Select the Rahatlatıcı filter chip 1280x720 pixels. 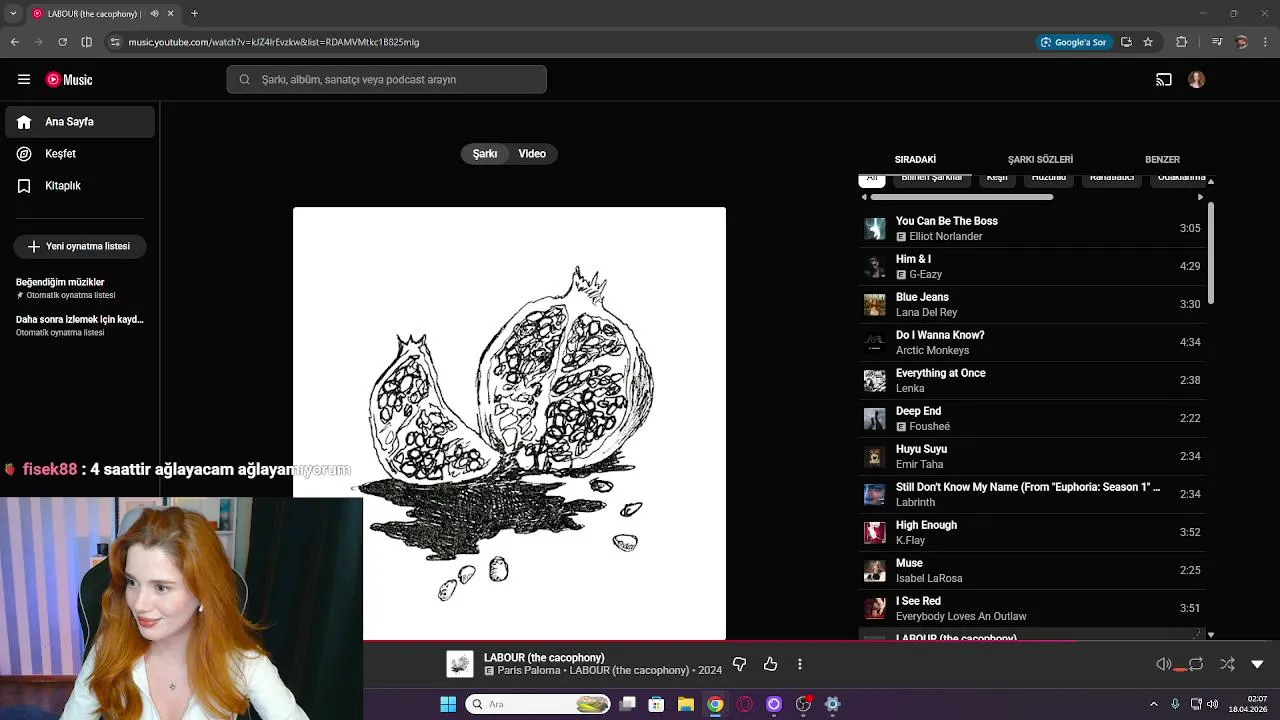(1112, 179)
